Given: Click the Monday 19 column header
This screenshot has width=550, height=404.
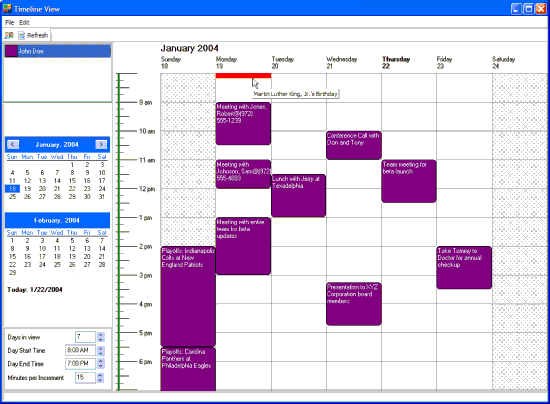Looking at the screenshot, I should (x=226, y=62).
